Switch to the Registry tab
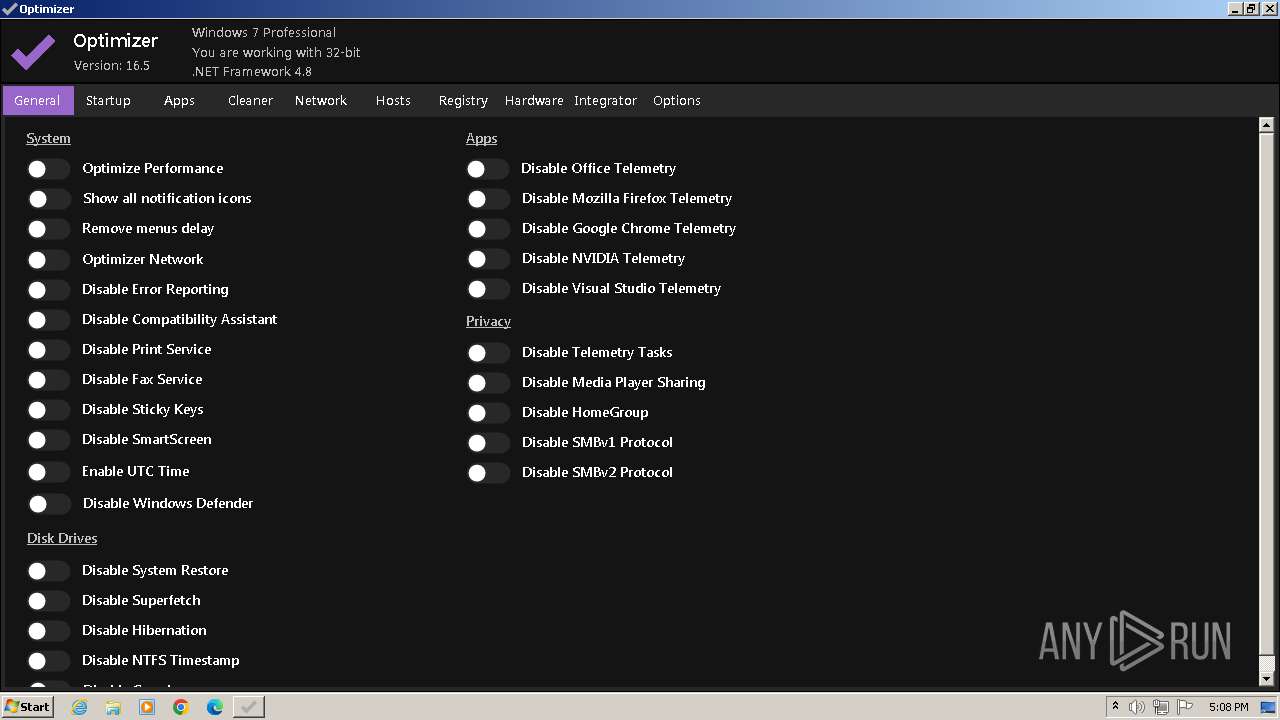 click(463, 100)
